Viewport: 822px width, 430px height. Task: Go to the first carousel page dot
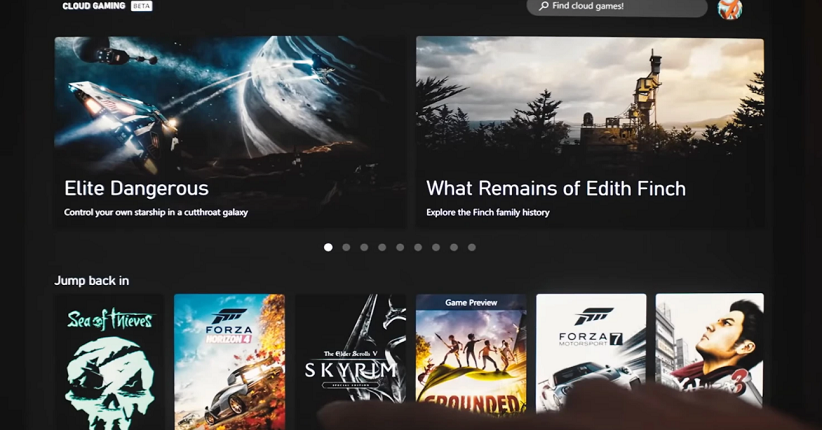click(x=328, y=247)
